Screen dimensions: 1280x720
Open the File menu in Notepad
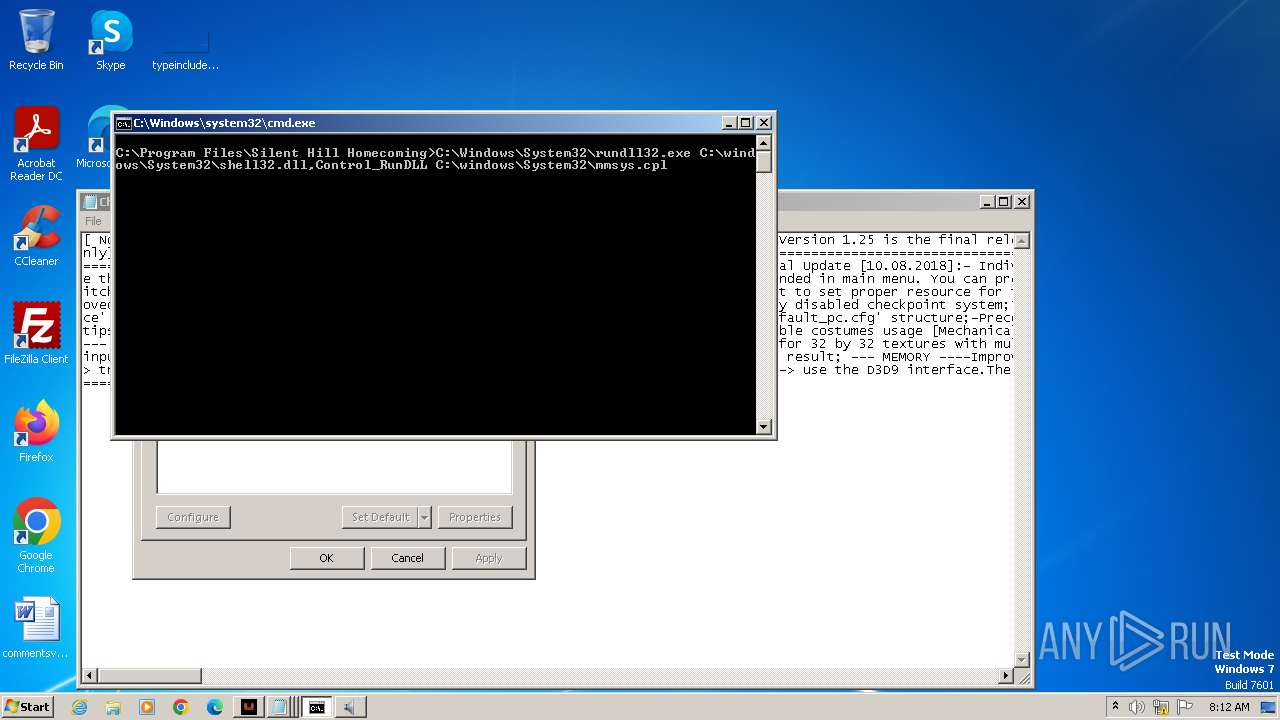93,221
